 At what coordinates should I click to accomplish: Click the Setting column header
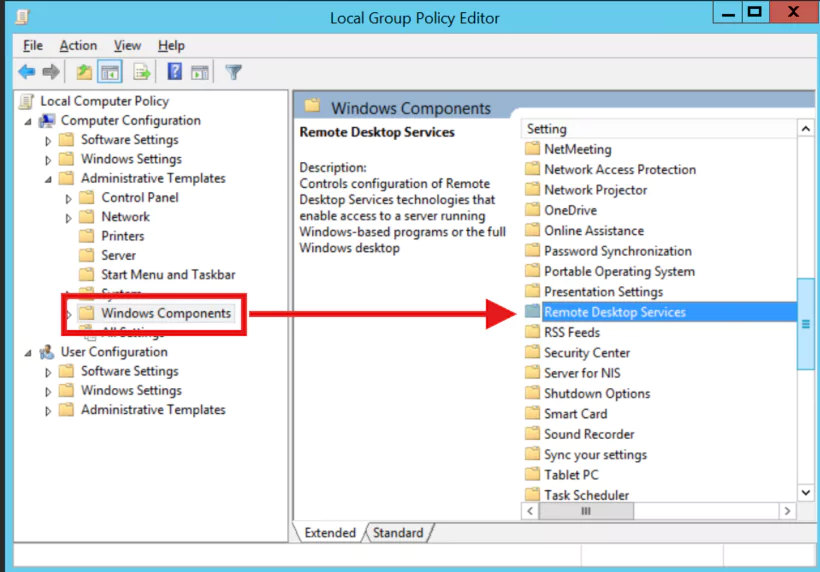[658, 129]
